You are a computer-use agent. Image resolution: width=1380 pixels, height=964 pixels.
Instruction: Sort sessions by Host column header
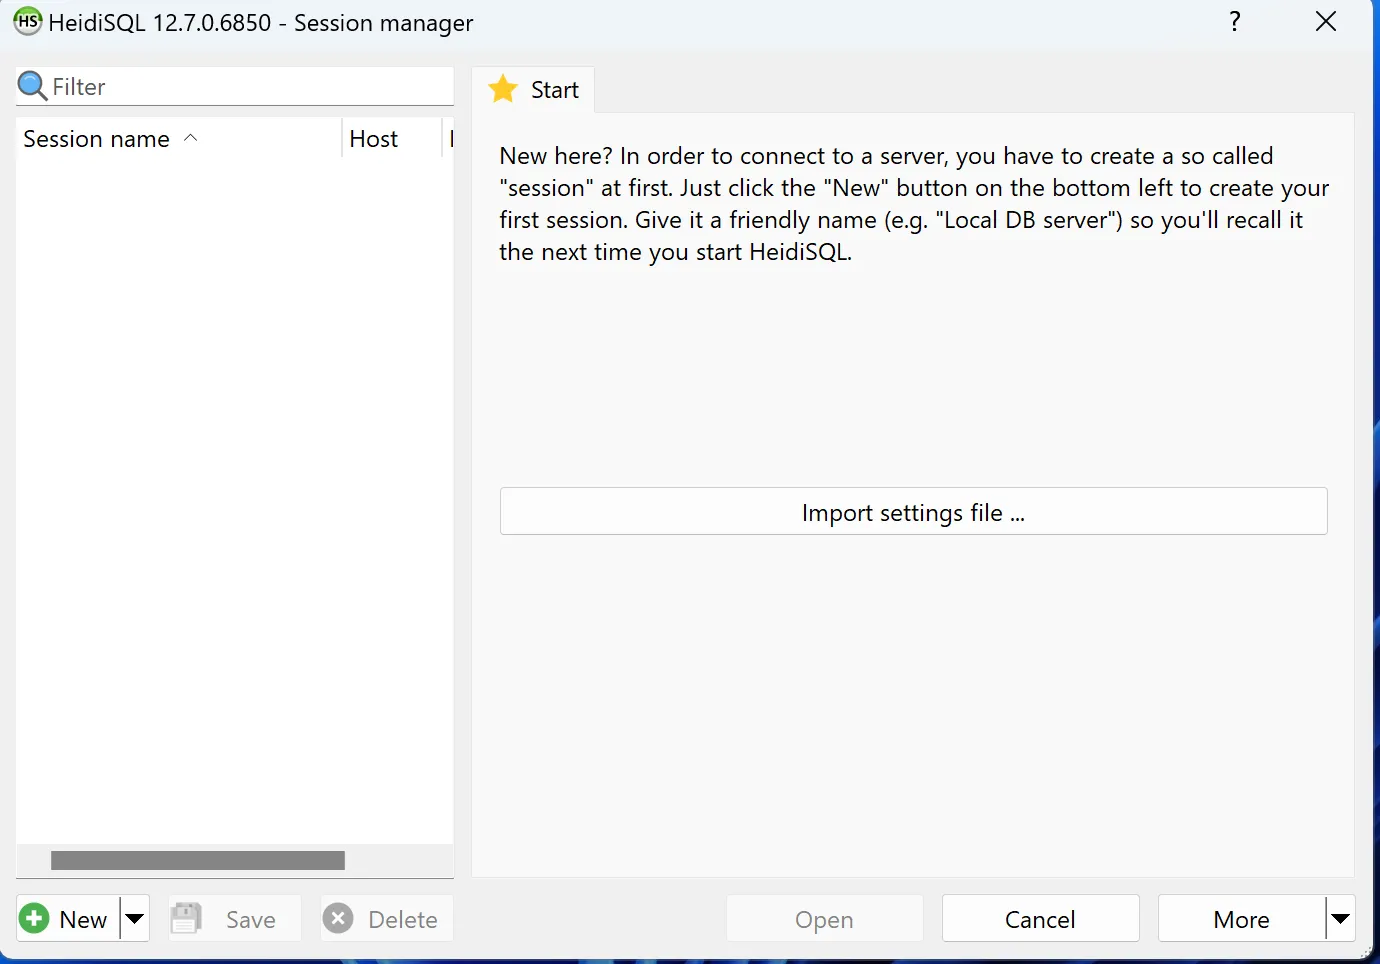tap(392, 139)
